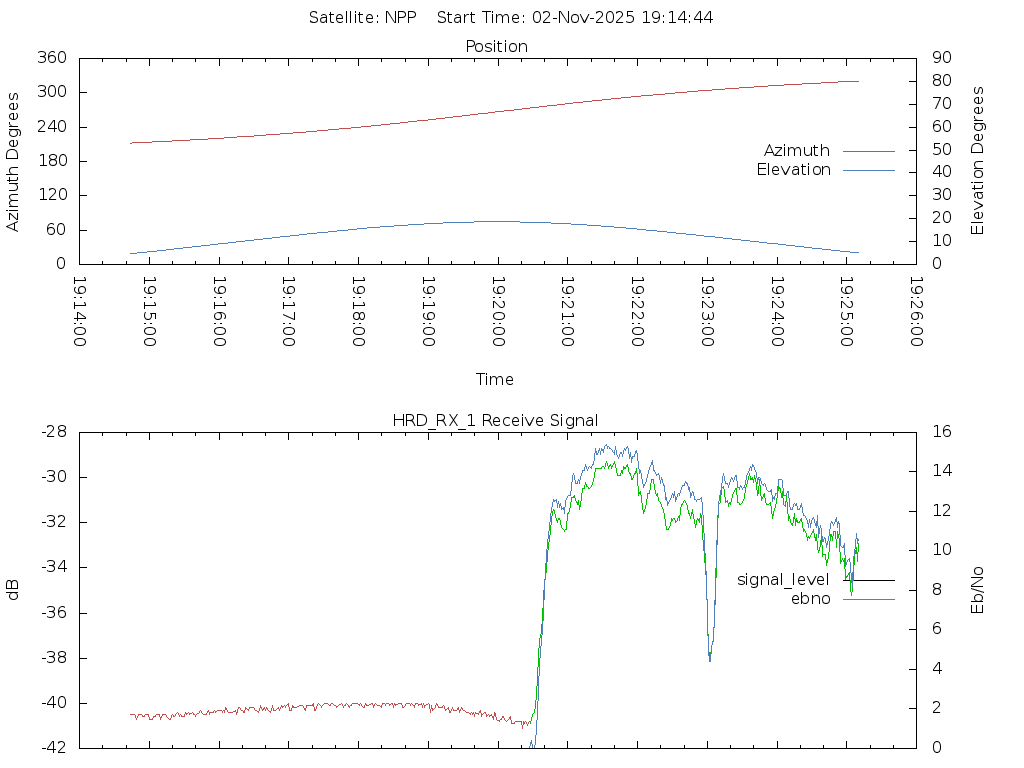Click the HRD_RX_1 Receive Signal chart title
Screen dimensions: 1024x768
tap(495, 421)
